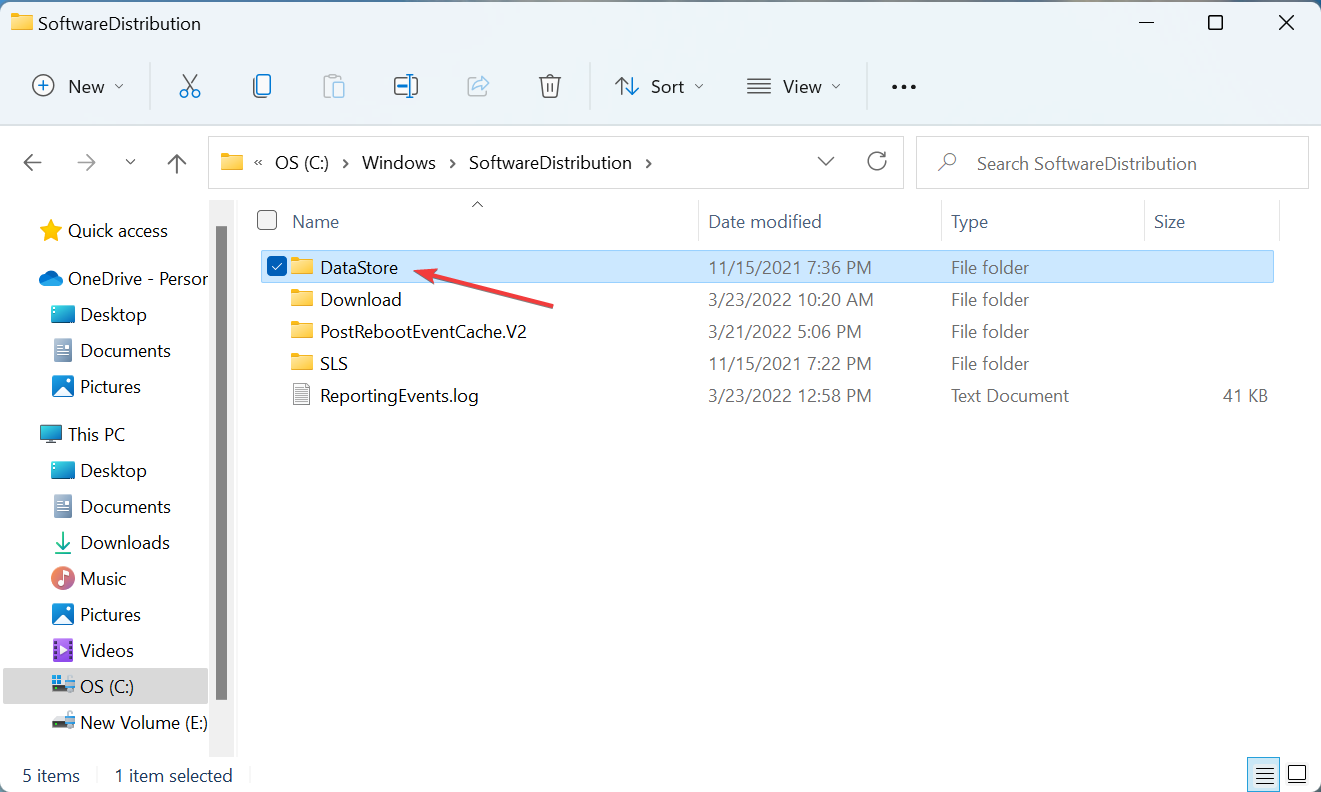Uncheck the DataStore item checkbox
Screen dimensions: 1321x792
click(277, 266)
